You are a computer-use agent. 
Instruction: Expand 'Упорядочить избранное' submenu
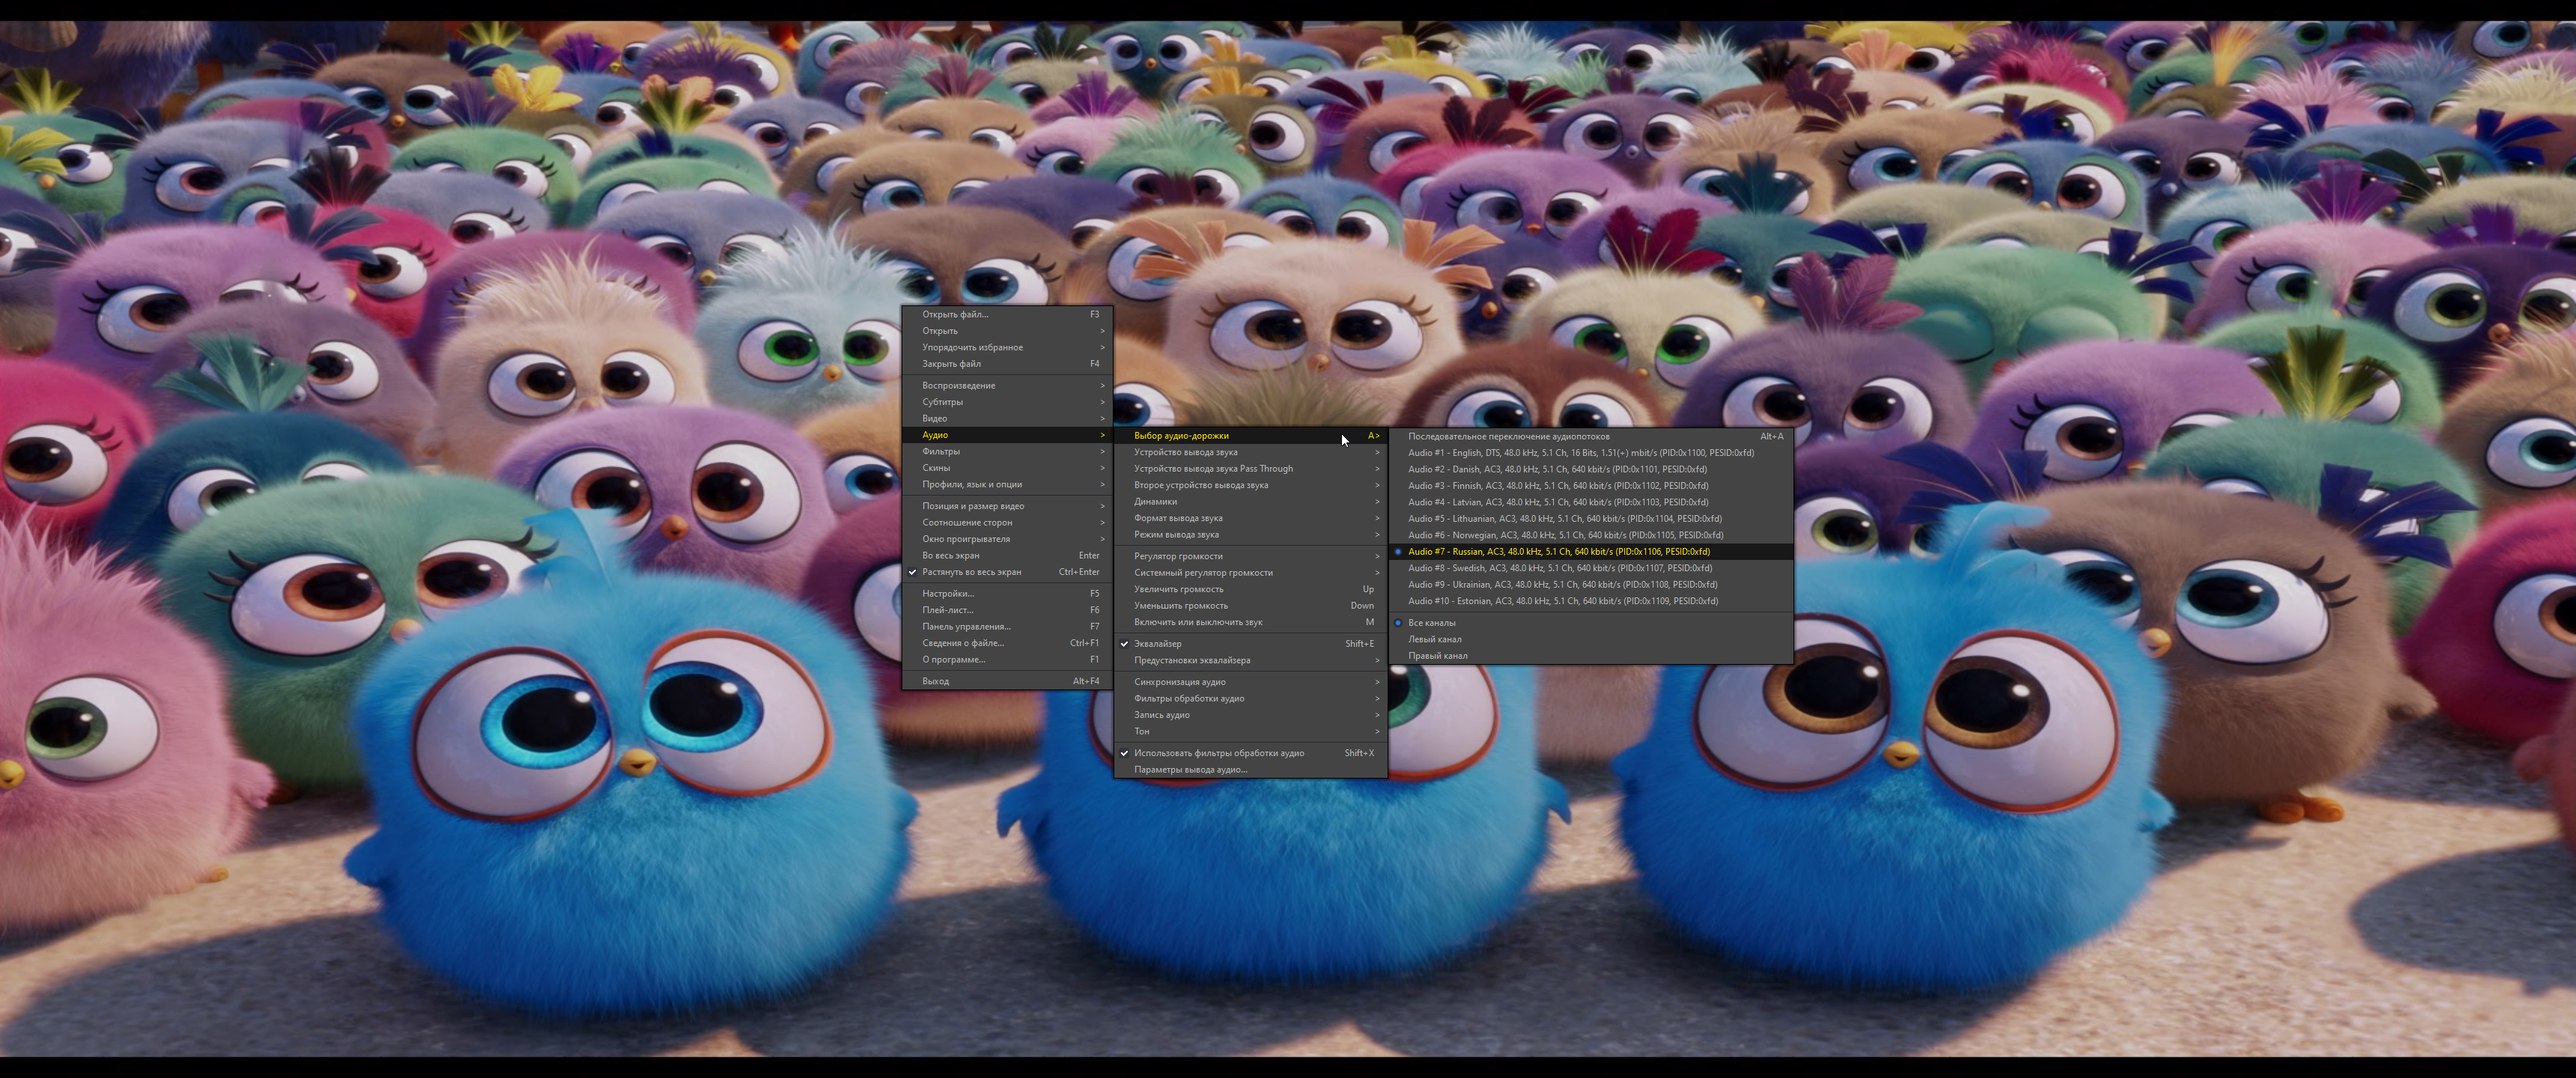point(1008,347)
